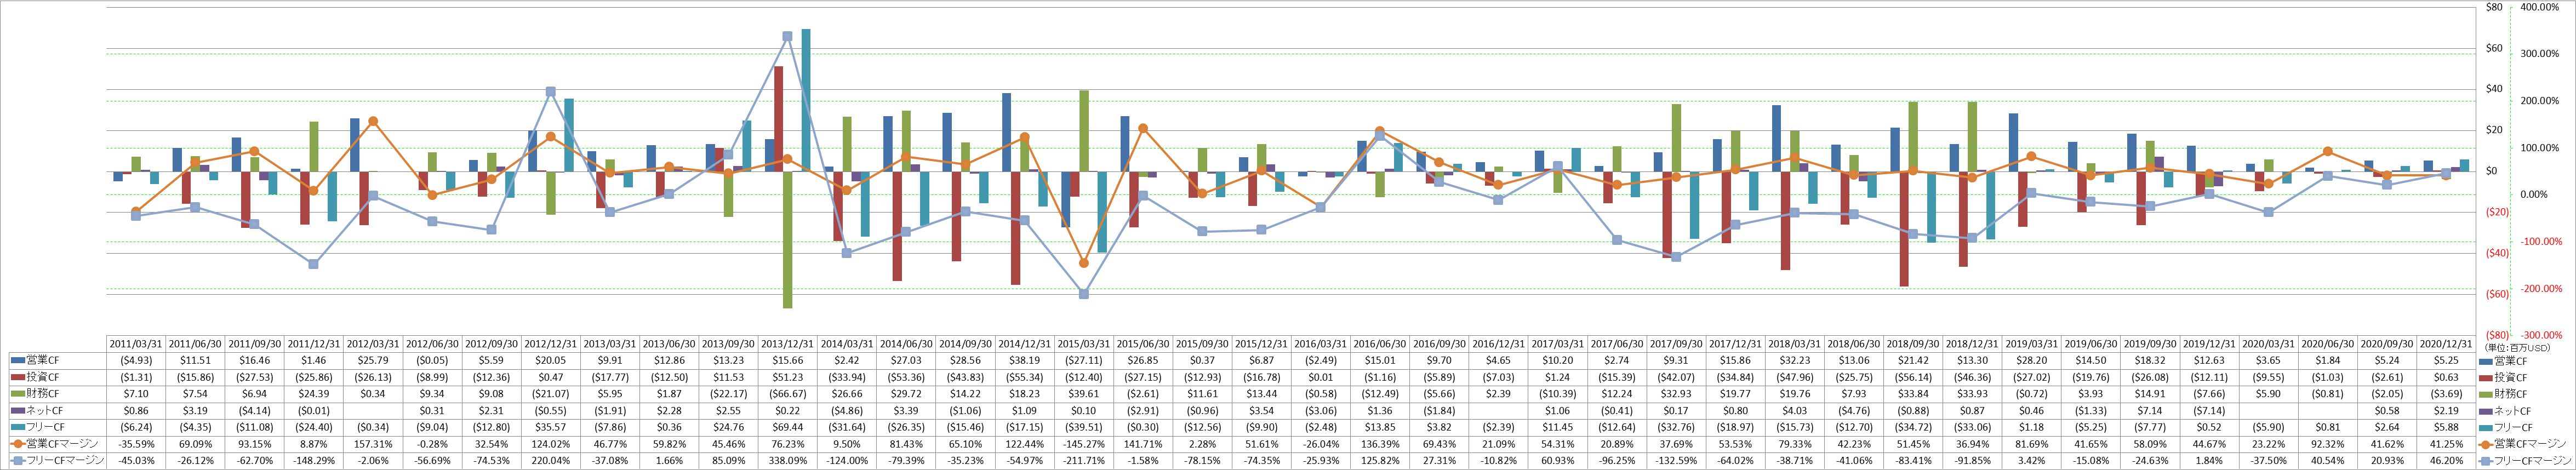Click the 157.31% operating margin cell
This screenshot has width=2576, height=470.
point(373,444)
